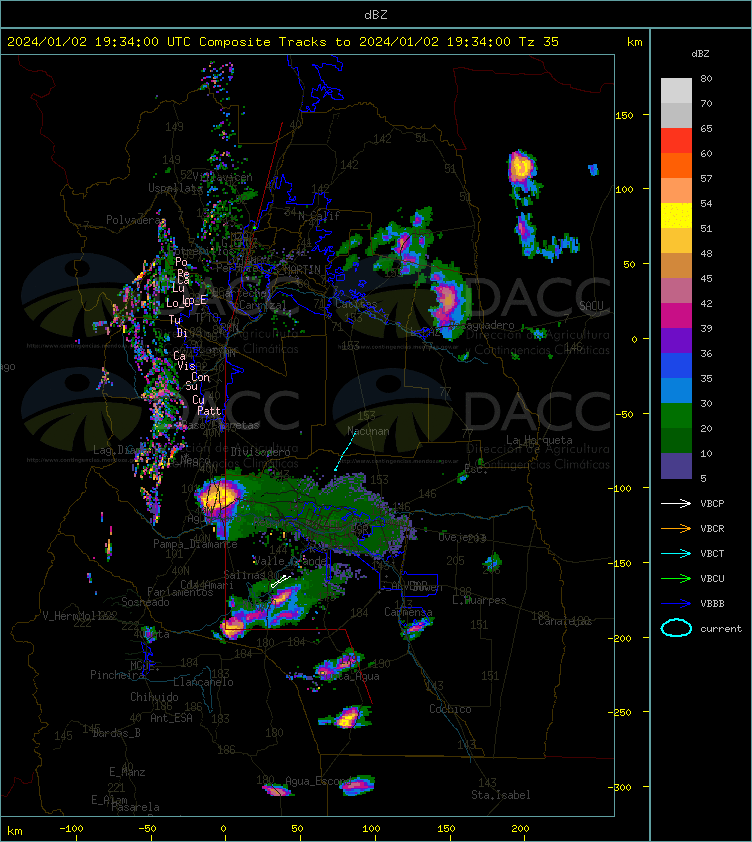Click the 'Carrizal' place label
The width and height of the screenshot is (752, 842).
(x=263, y=305)
